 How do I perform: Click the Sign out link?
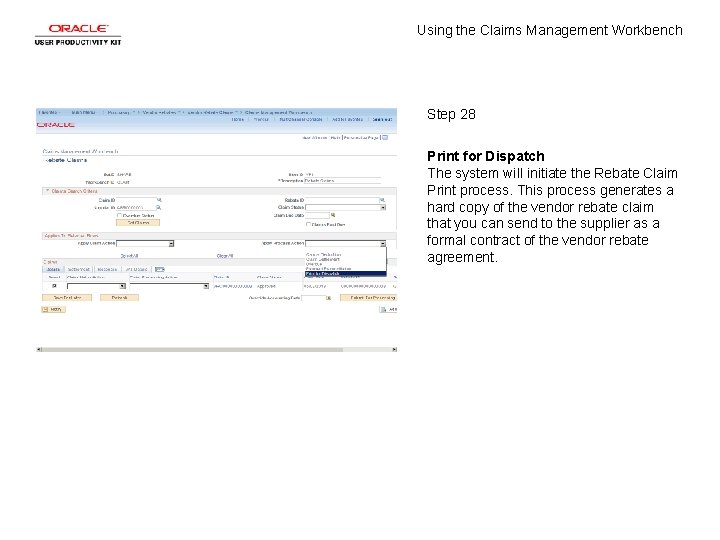point(382,119)
